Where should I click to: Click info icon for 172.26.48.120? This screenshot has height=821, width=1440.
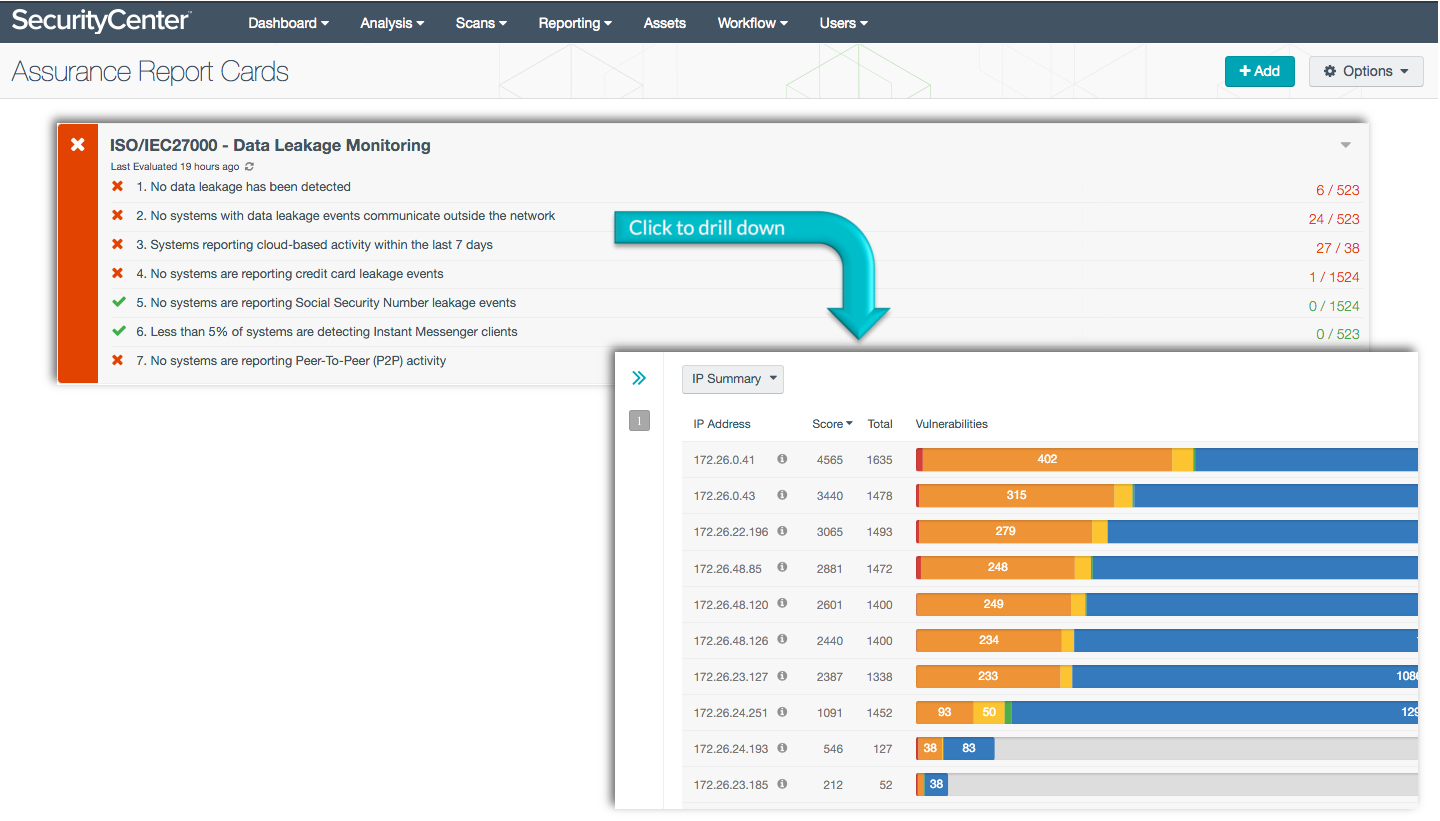(x=782, y=603)
